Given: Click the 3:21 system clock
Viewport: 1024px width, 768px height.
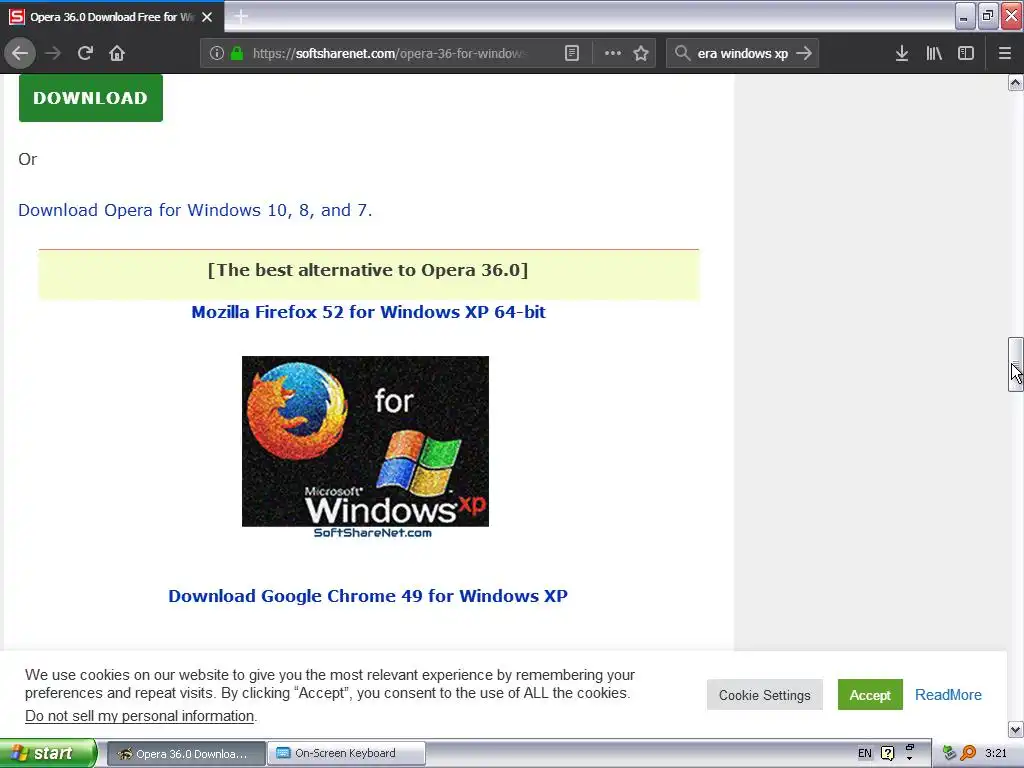Looking at the screenshot, I should (995, 754).
